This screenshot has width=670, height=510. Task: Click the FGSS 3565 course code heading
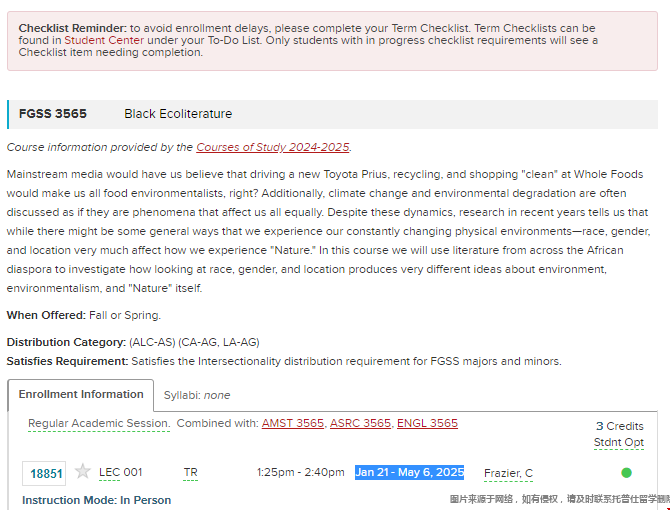coord(53,114)
